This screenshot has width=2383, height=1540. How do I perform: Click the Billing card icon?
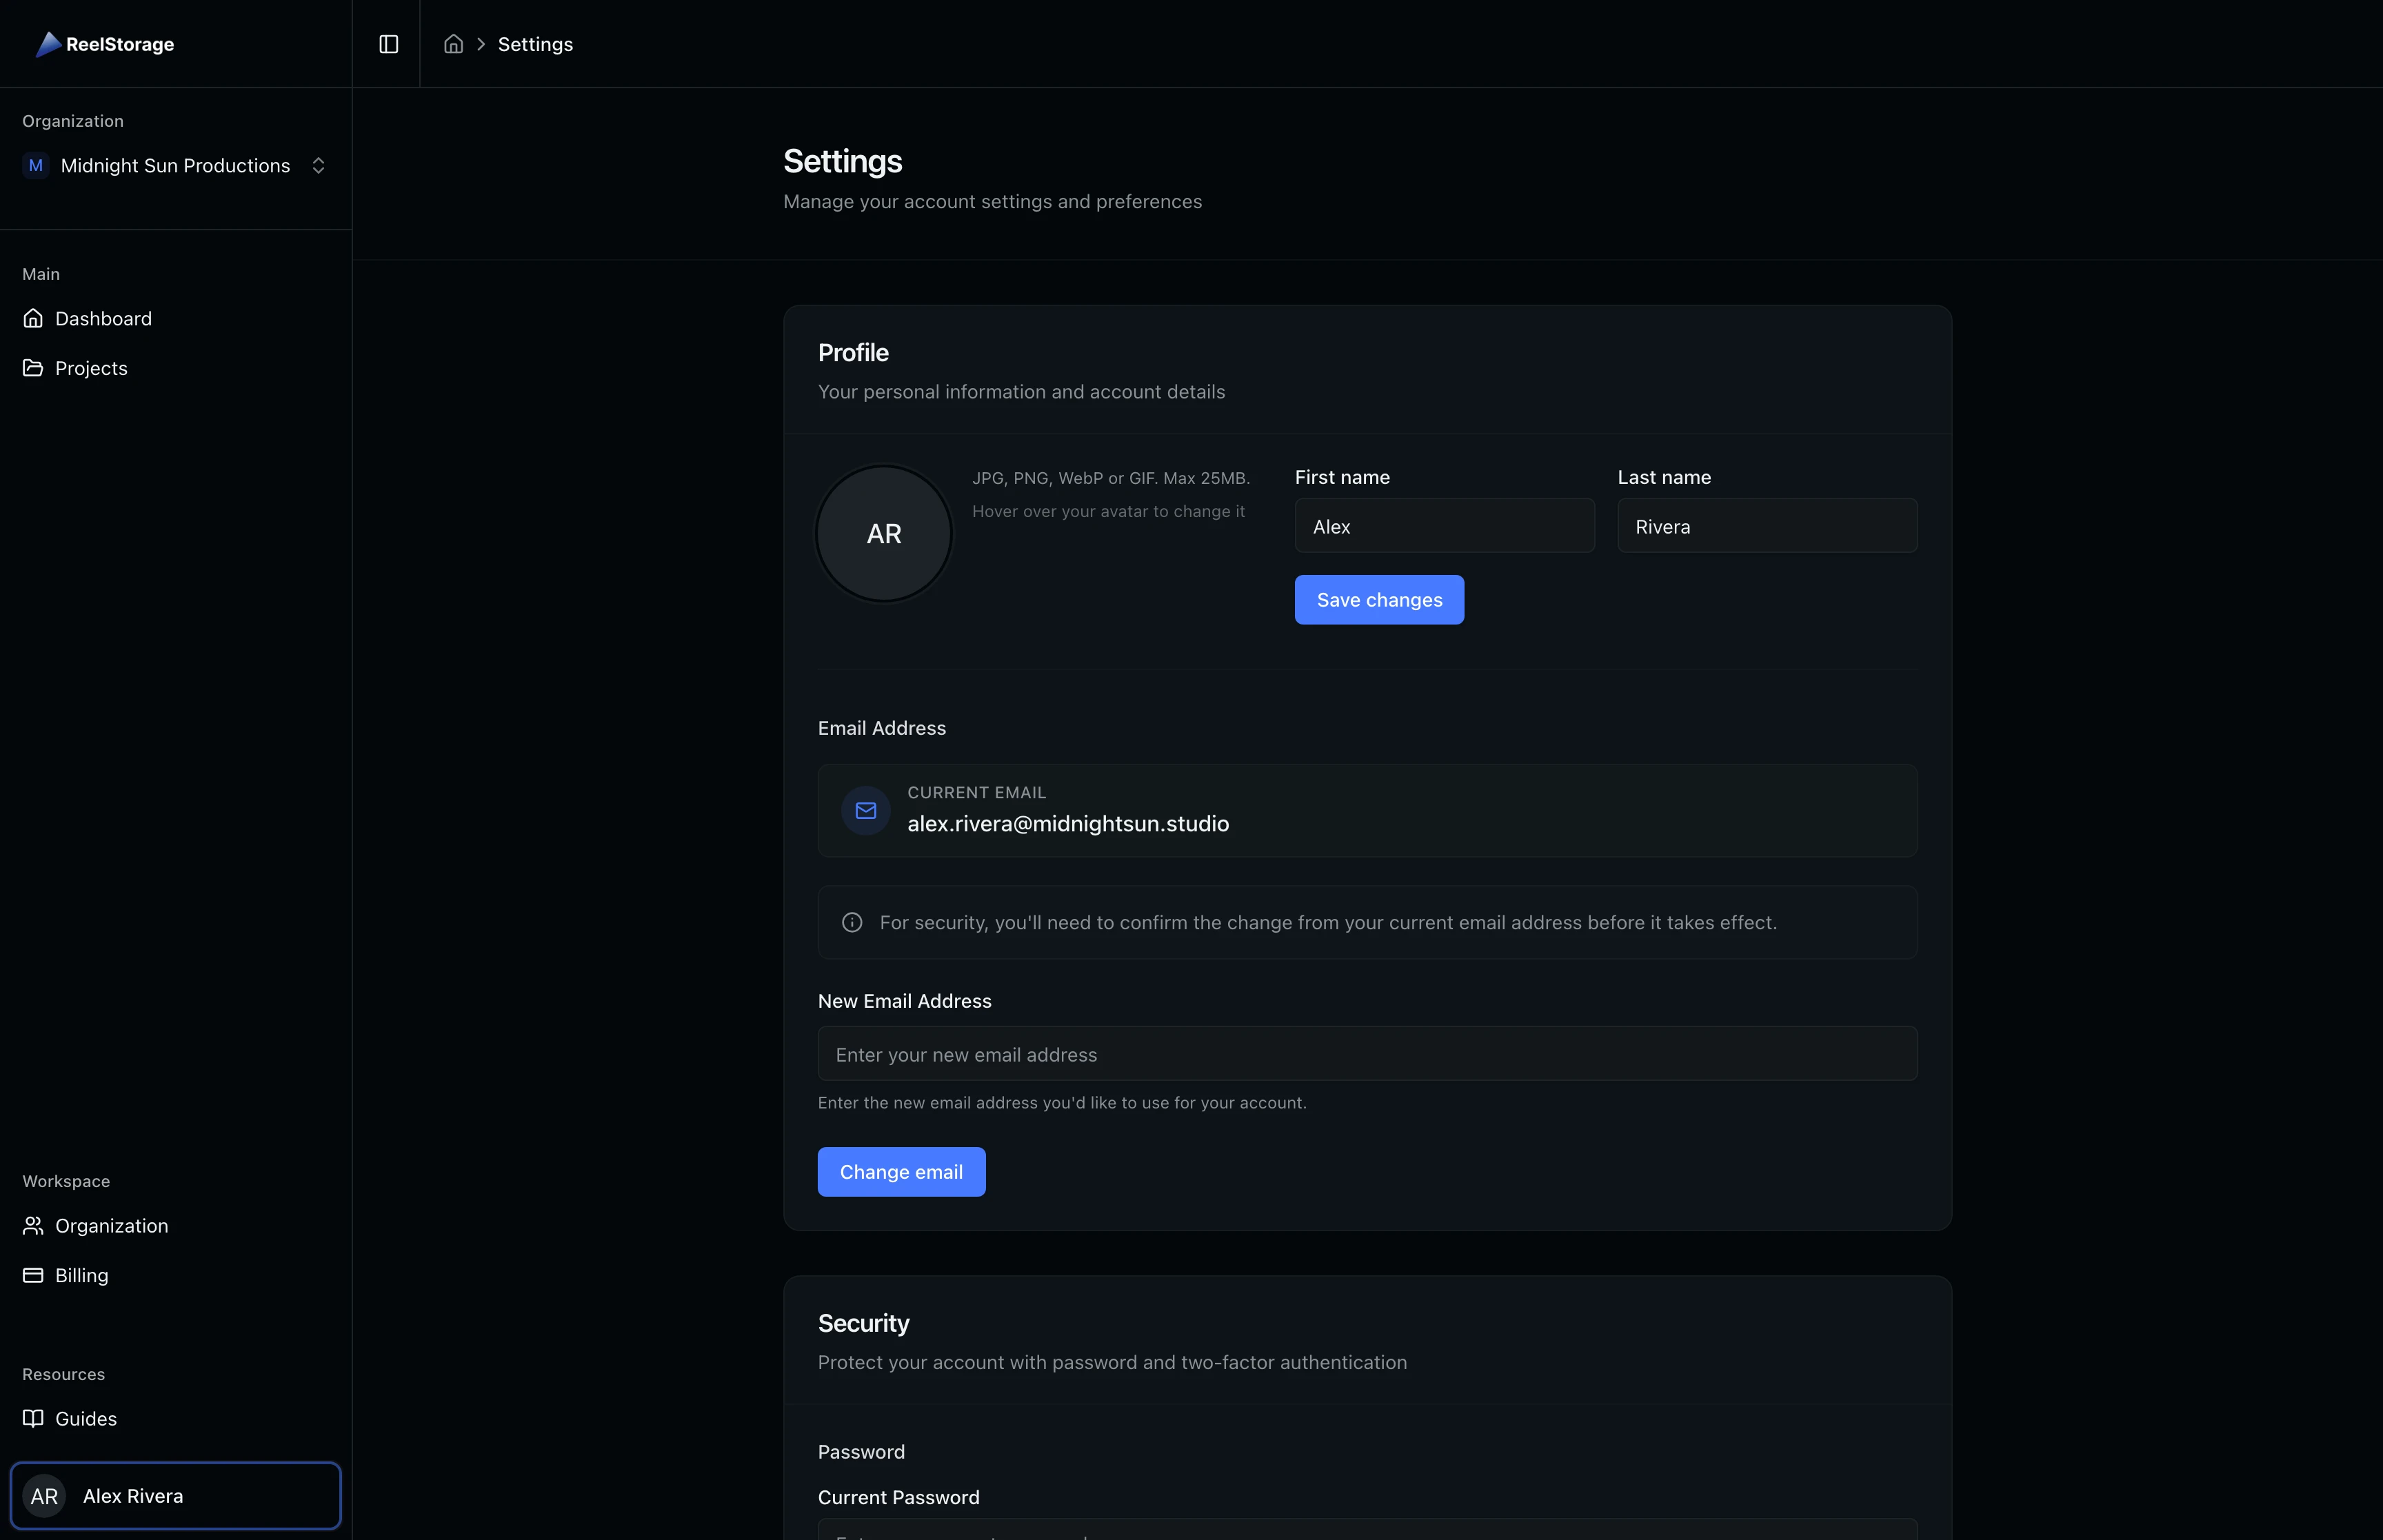pyautogui.click(x=33, y=1274)
